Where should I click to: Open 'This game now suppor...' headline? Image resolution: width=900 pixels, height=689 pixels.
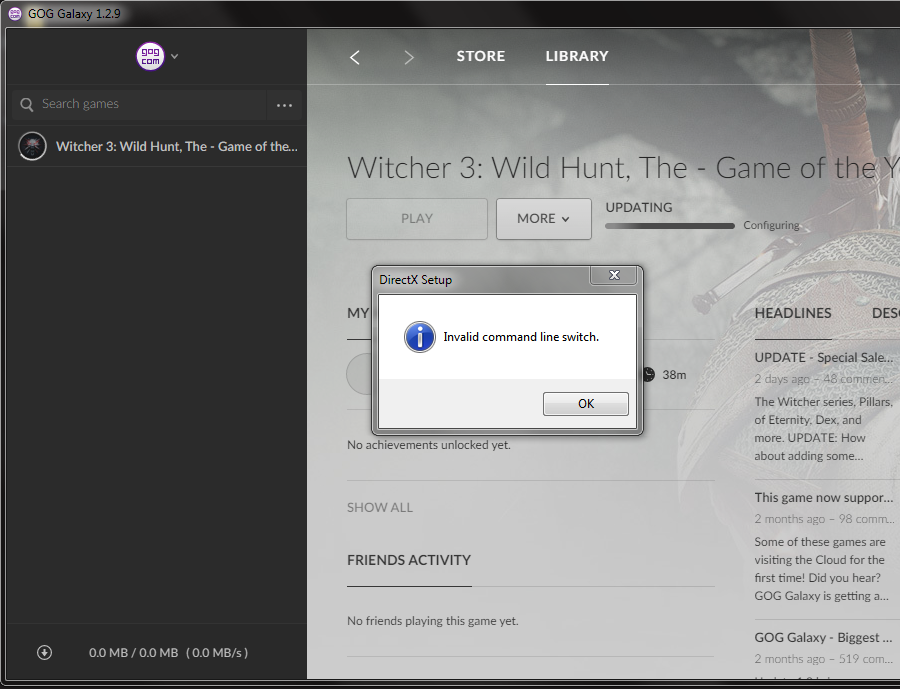pos(823,497)
